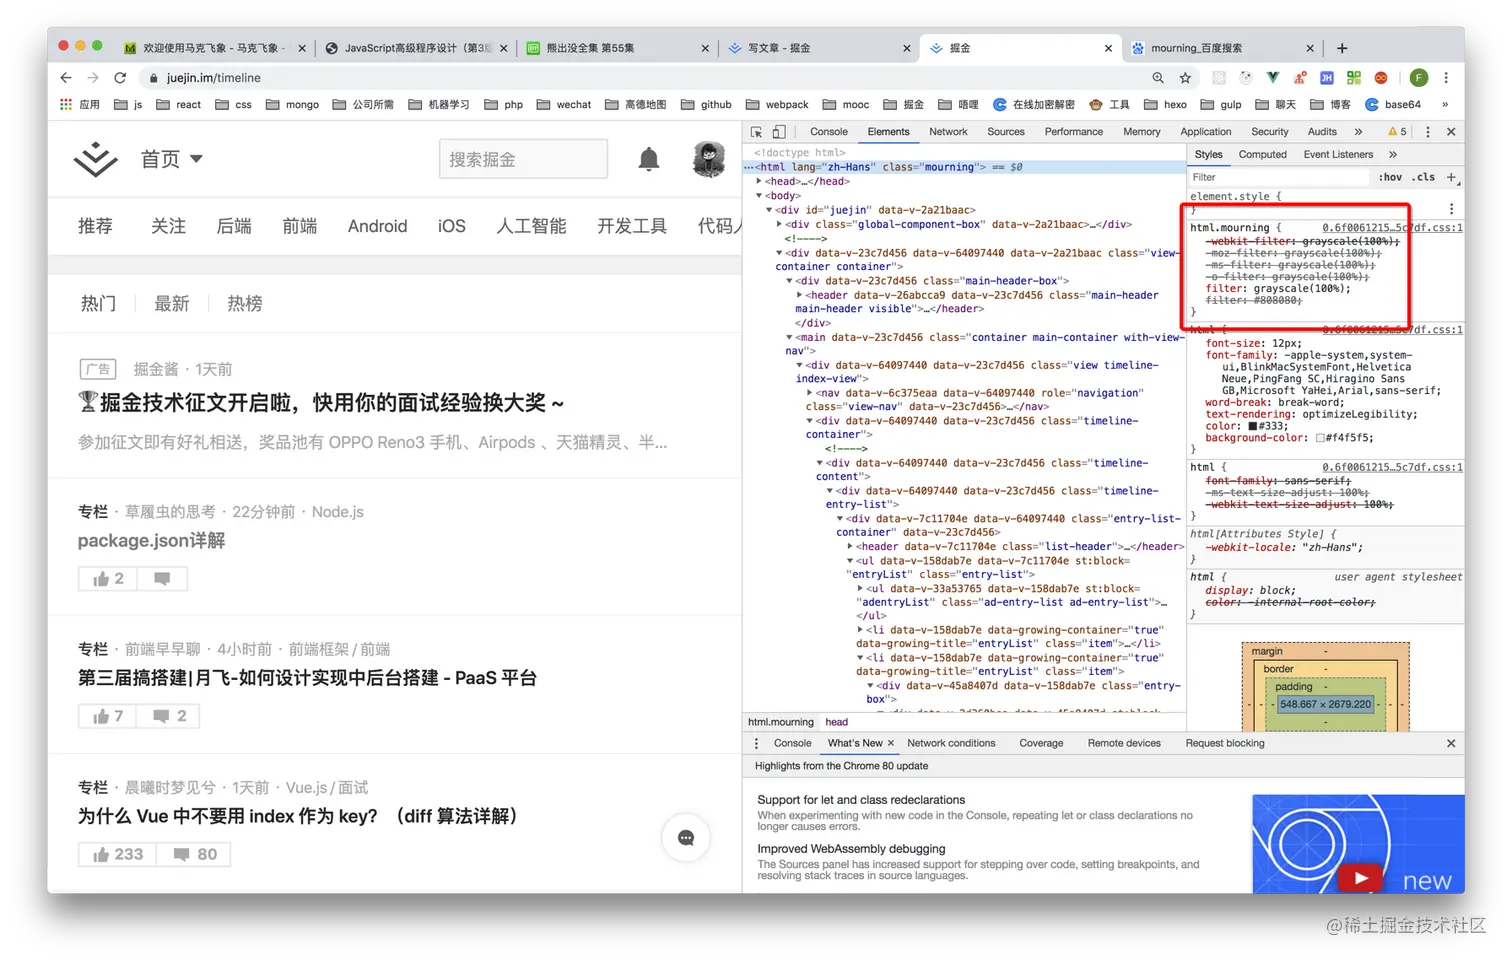
Task: Open the user avatar on Juejin
Action: click(x=709, y=159)
